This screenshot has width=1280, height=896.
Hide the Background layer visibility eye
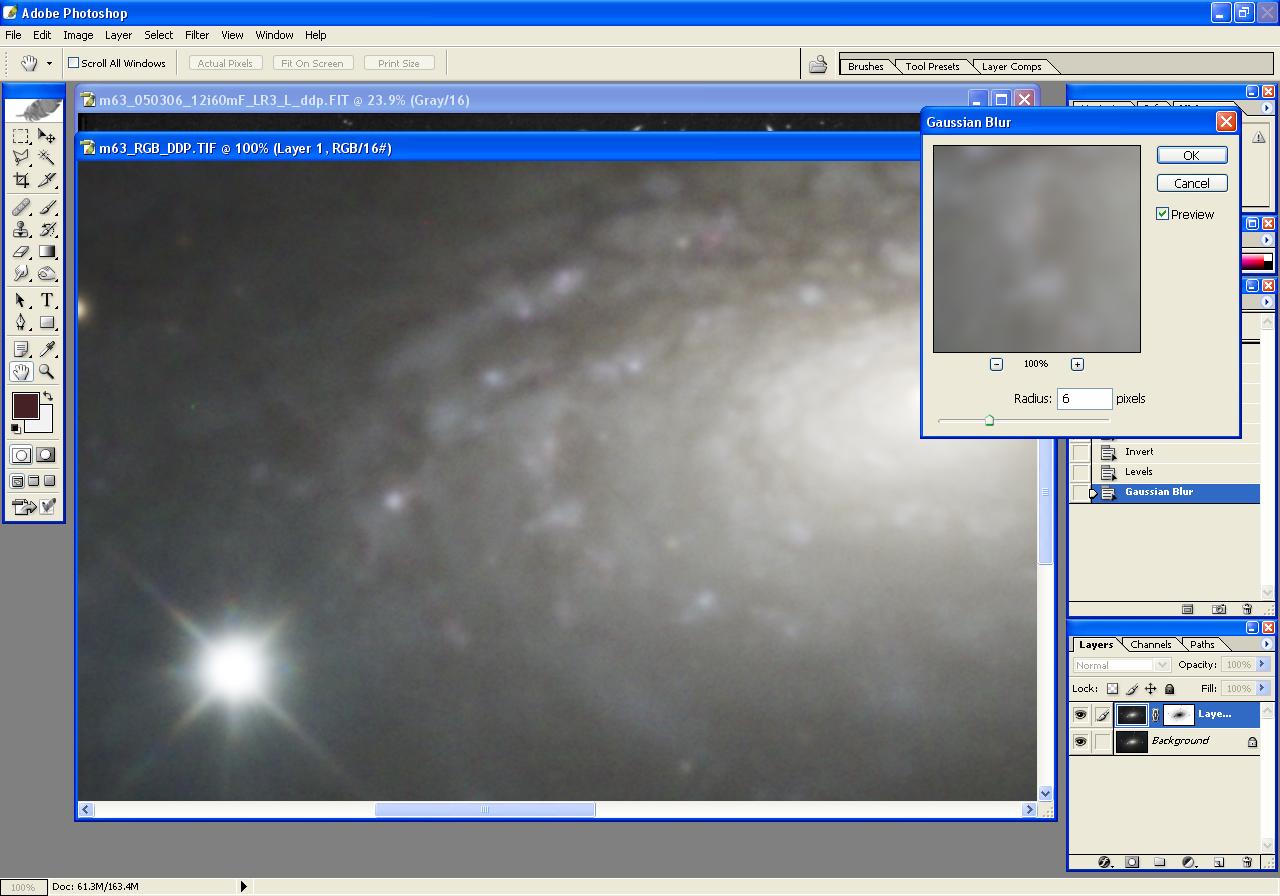click(1080, 742)
